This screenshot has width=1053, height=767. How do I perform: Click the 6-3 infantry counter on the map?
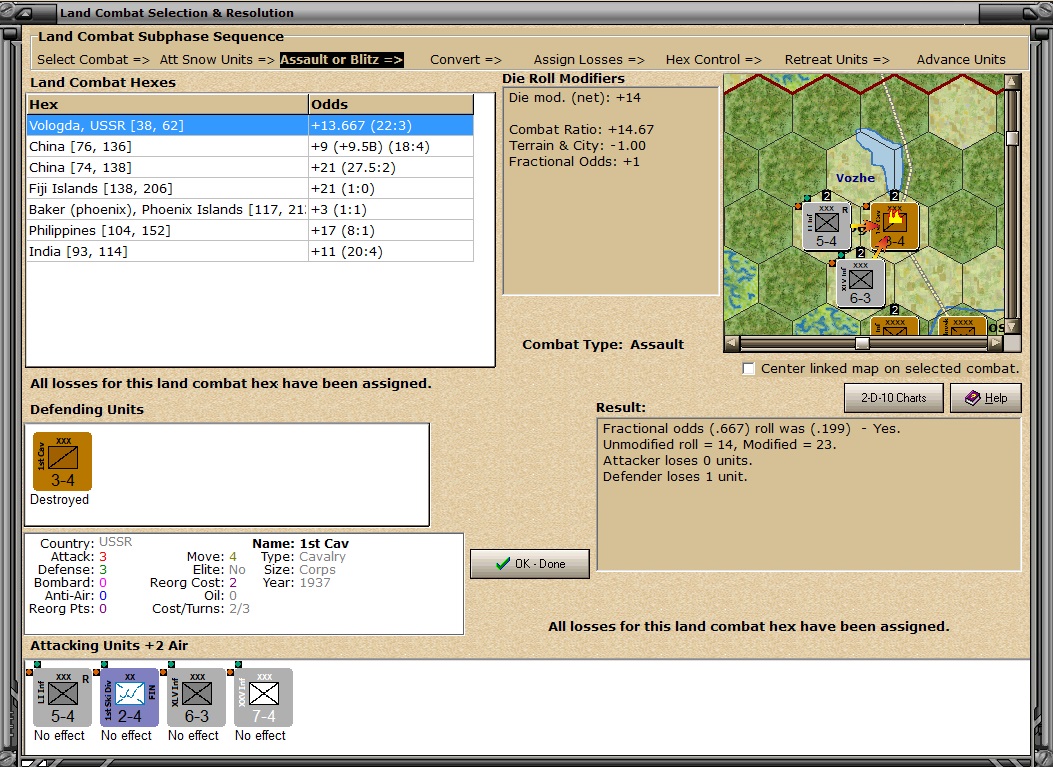click(860, 283)
